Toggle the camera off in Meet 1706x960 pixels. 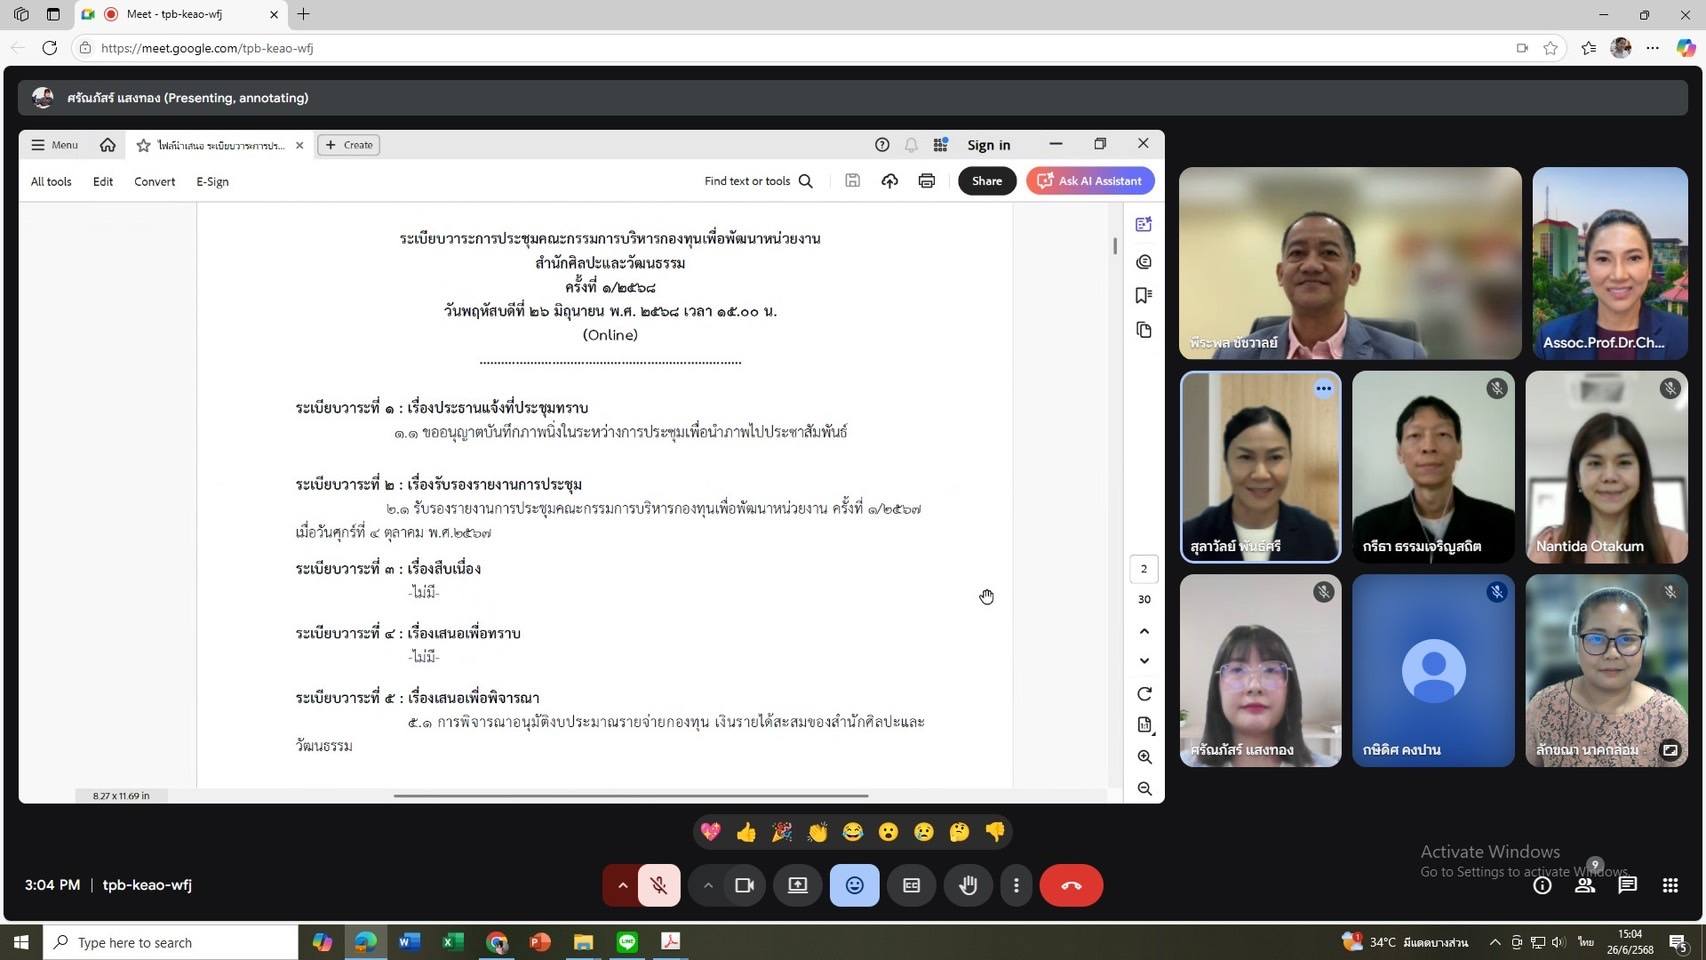744,885
